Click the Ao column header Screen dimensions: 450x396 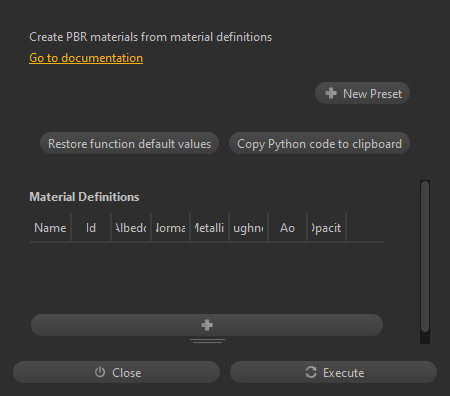point(287,228)
